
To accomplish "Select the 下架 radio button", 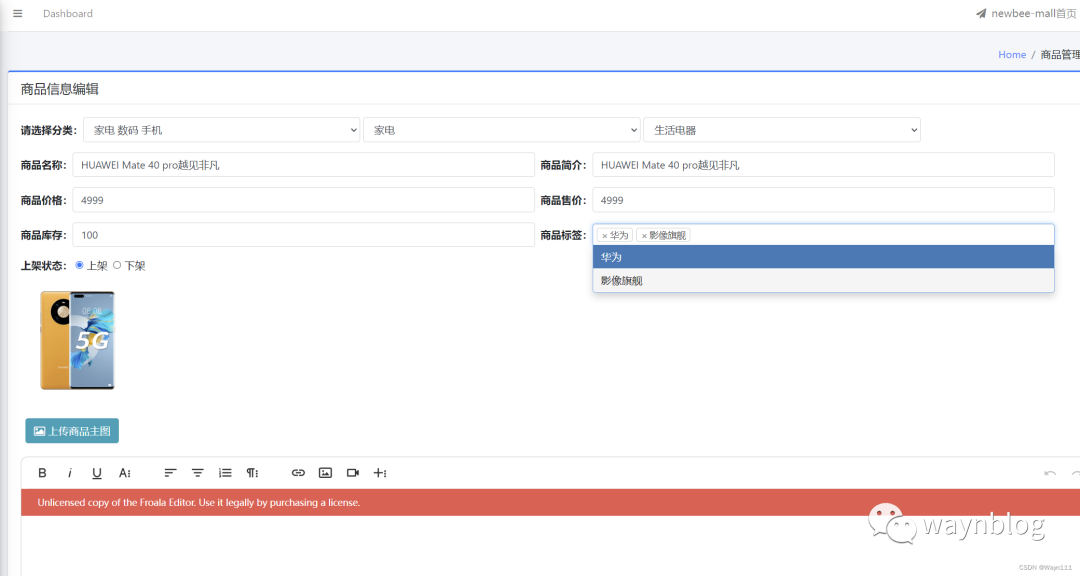I will click(117, 265).
